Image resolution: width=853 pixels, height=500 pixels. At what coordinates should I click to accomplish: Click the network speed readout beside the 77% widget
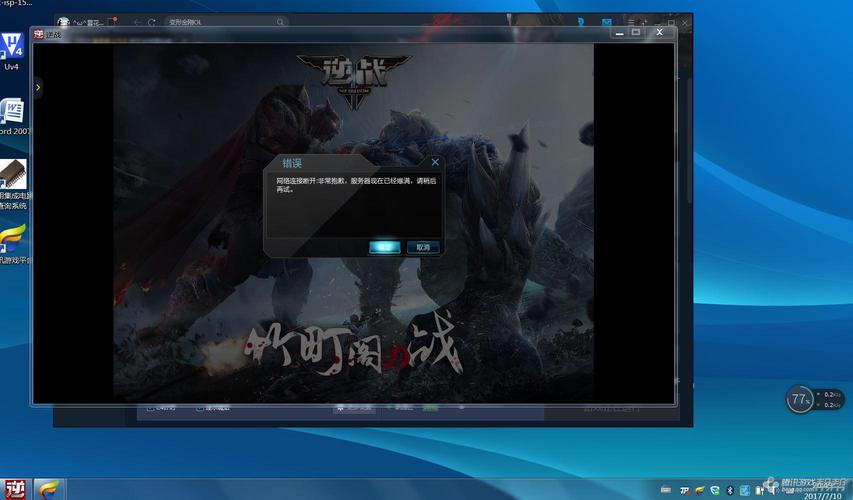tap(831, 399)
